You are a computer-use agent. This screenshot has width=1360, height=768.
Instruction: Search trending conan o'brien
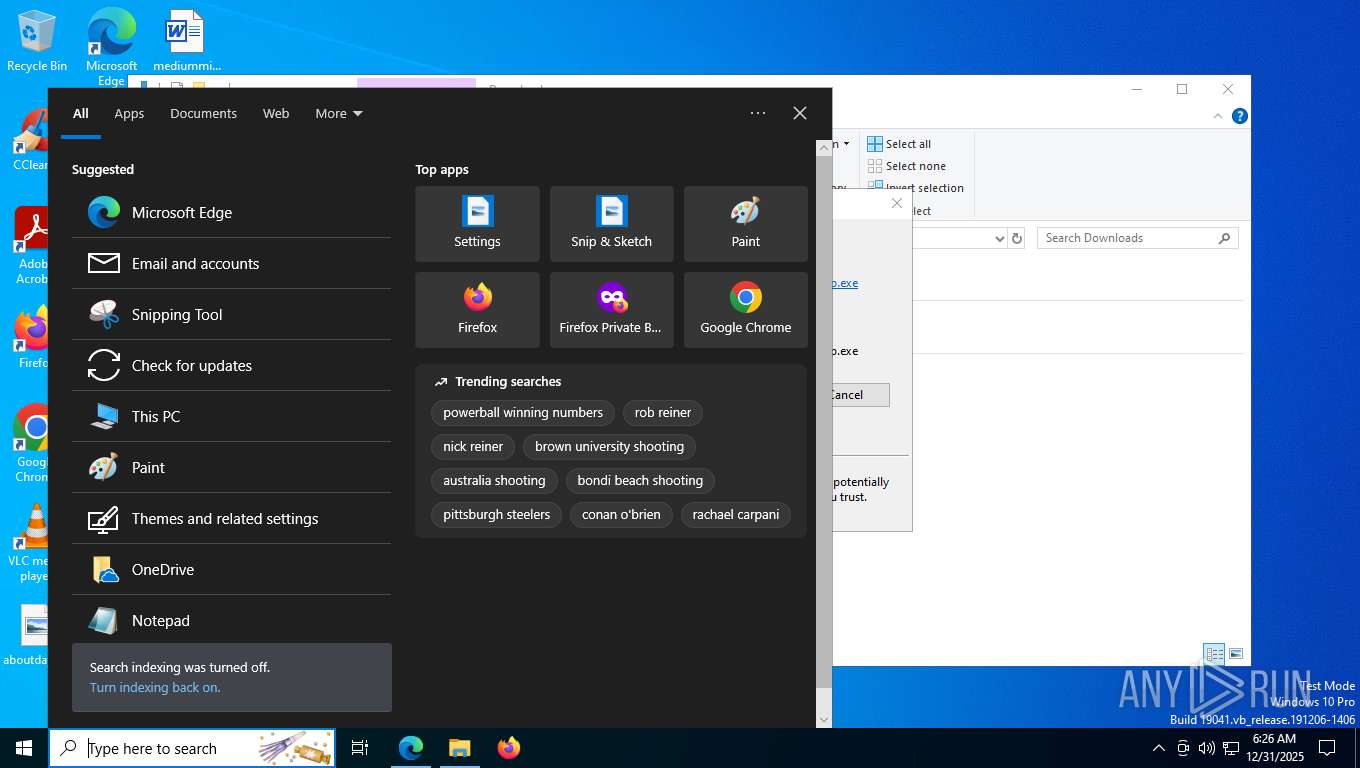tap(621, 514)
